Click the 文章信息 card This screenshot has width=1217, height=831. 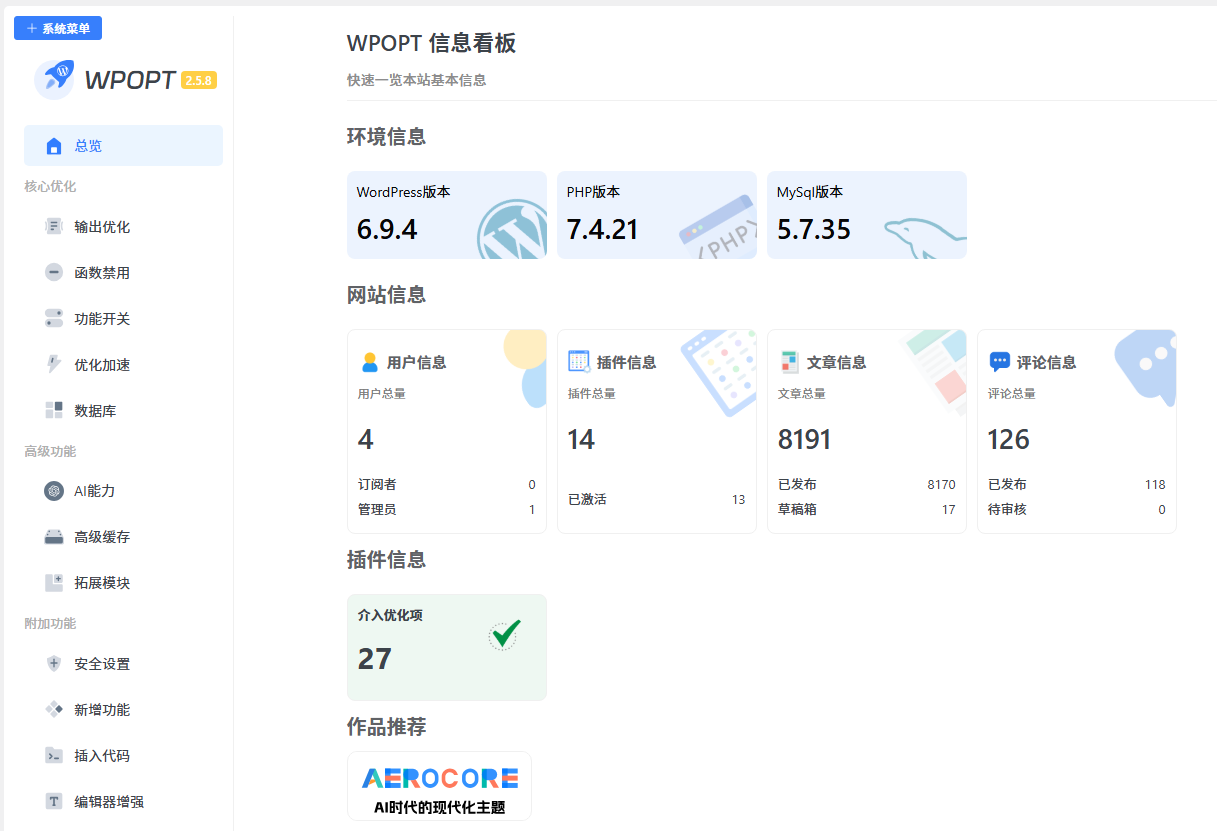[866, 431]
